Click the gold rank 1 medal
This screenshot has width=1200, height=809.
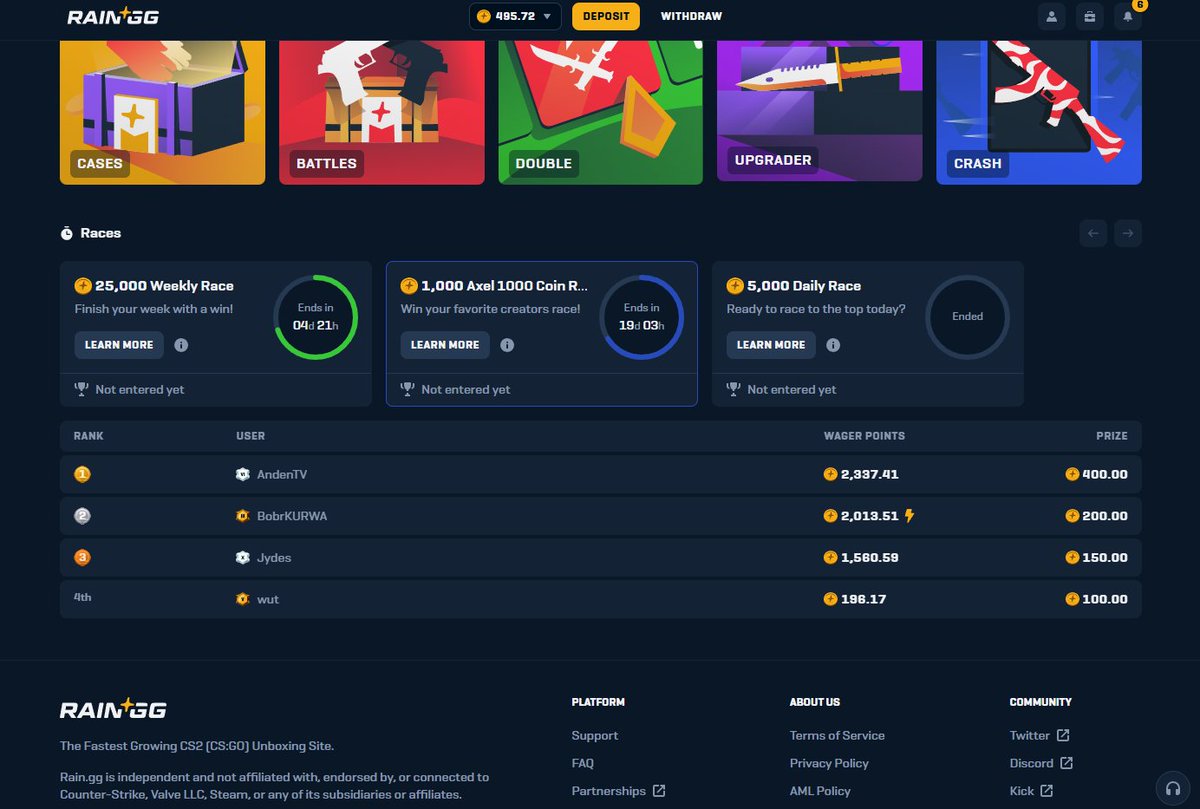pos(82,475)
